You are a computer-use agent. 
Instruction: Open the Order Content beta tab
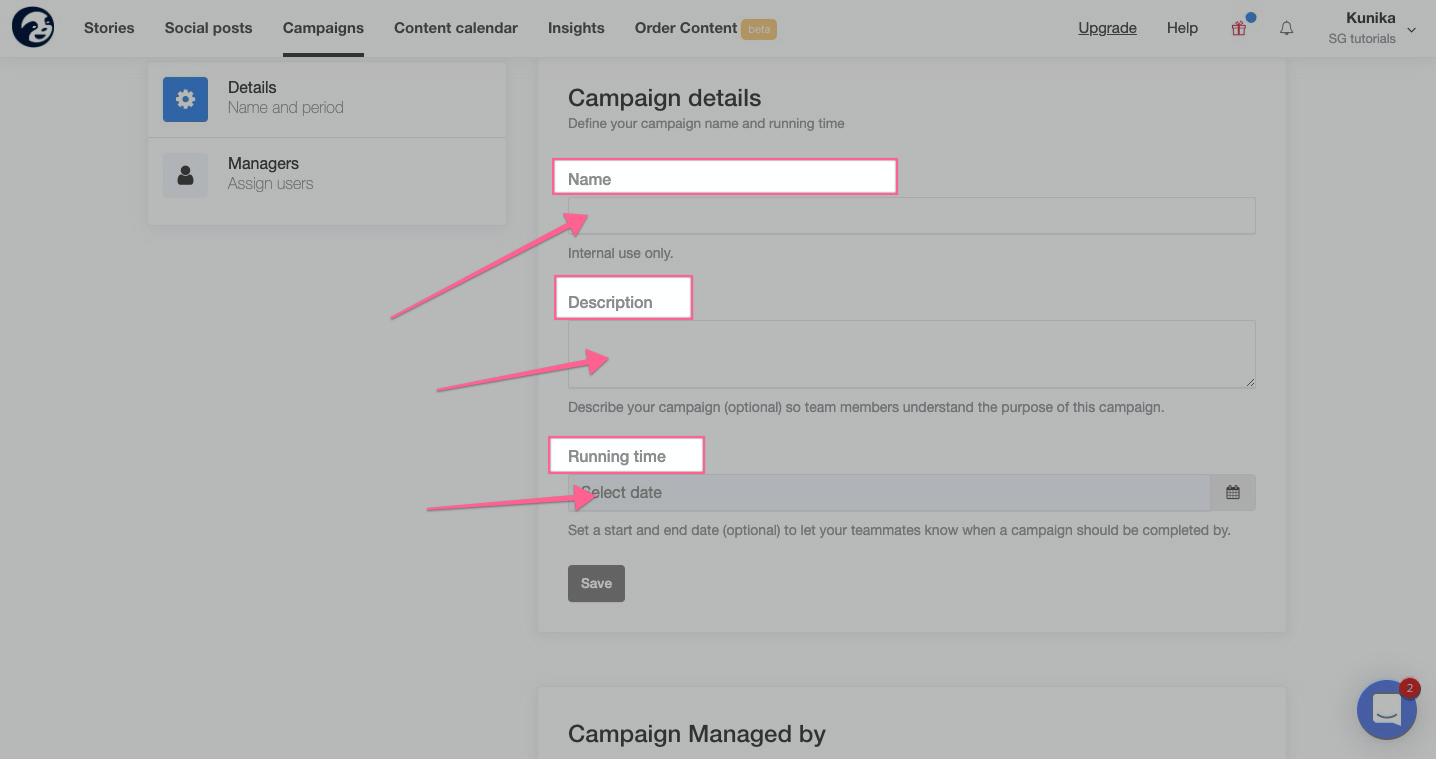pyautogui.click(x=705, y=28)
